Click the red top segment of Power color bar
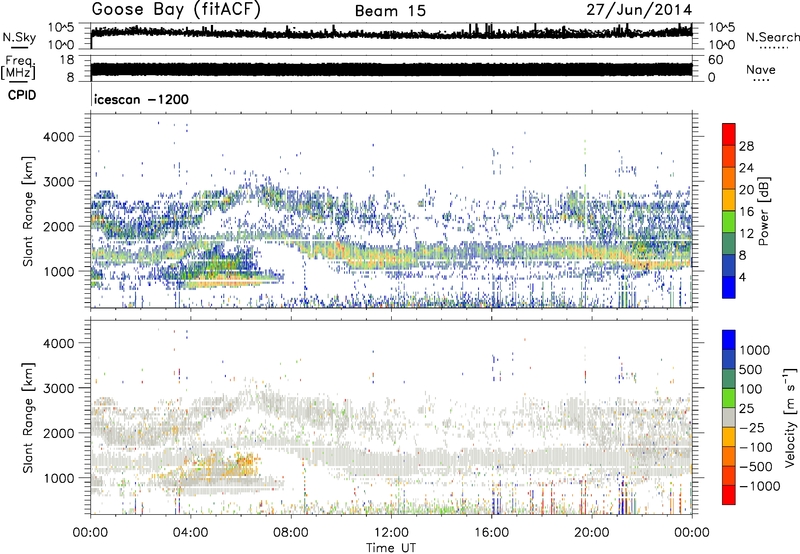 (729, 134)
